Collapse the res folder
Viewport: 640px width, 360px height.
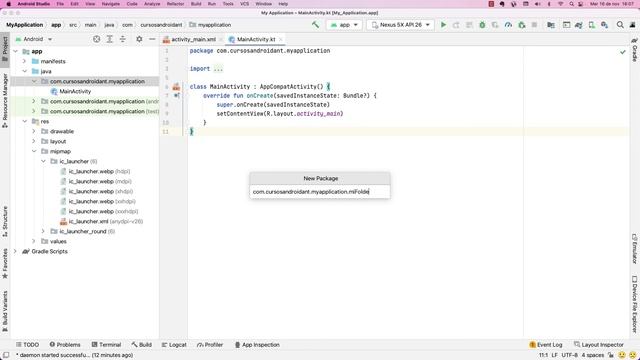24,121
